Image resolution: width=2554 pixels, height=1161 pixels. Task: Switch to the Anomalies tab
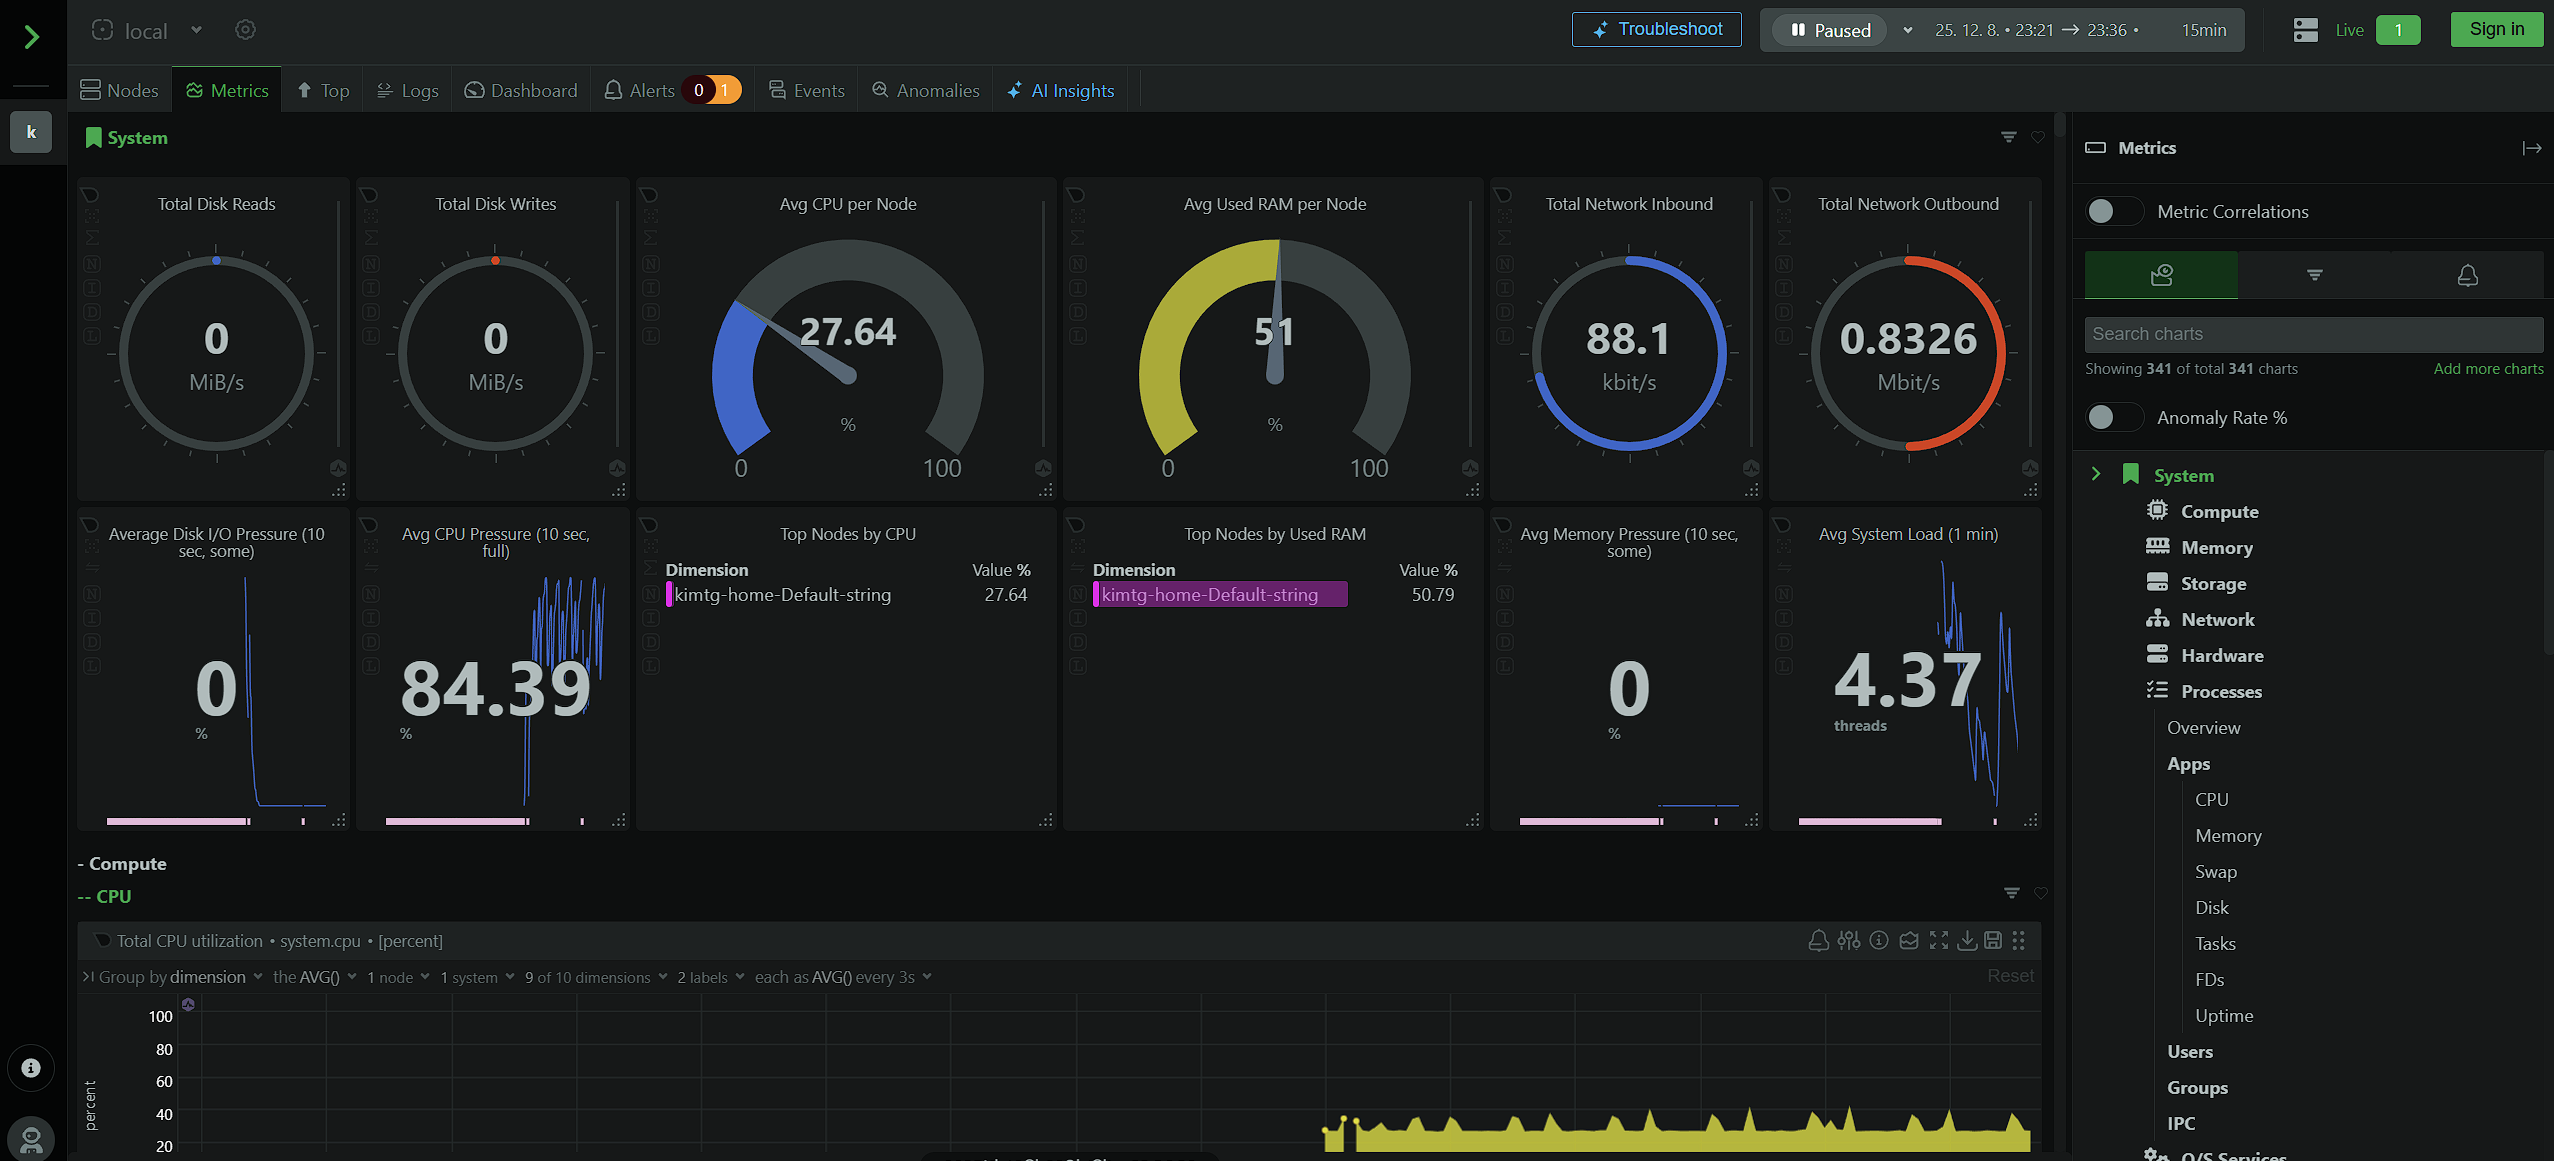pos(925,90)
